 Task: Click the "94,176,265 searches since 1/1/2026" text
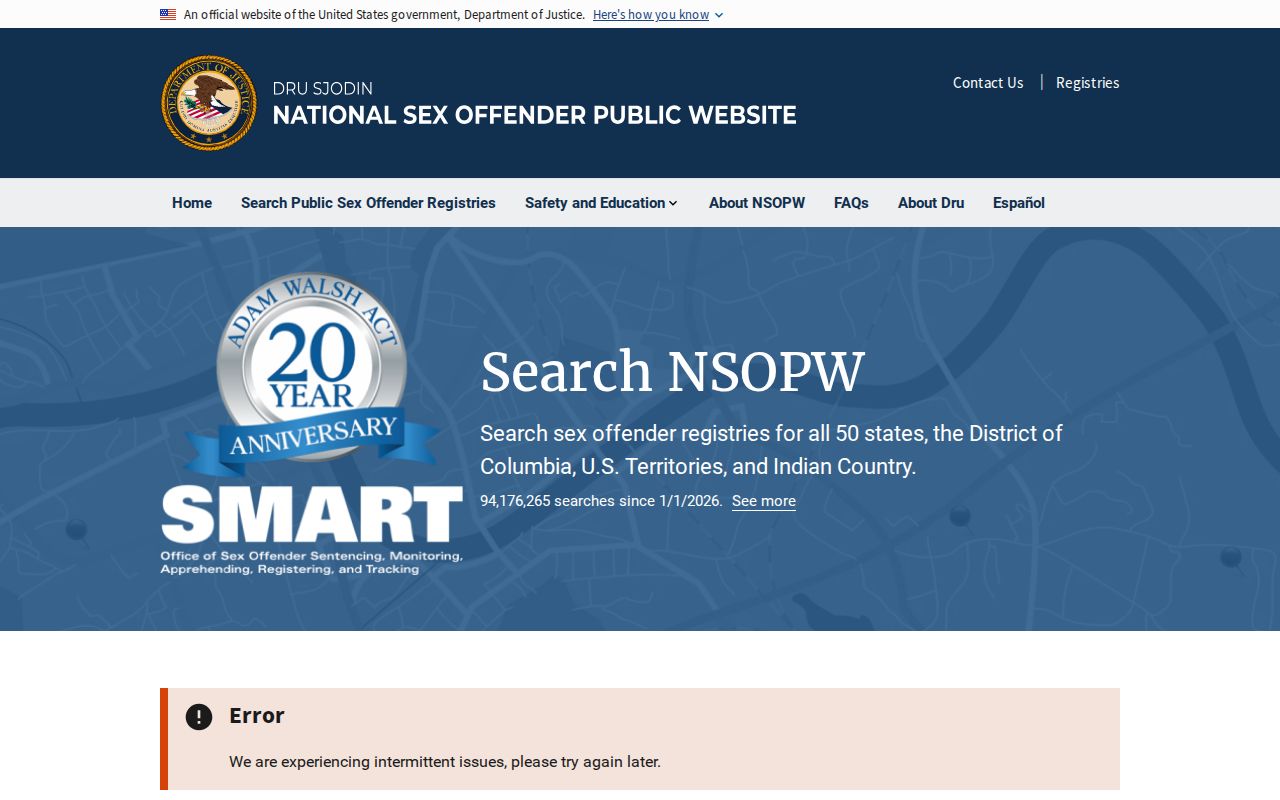click(601, 501)
